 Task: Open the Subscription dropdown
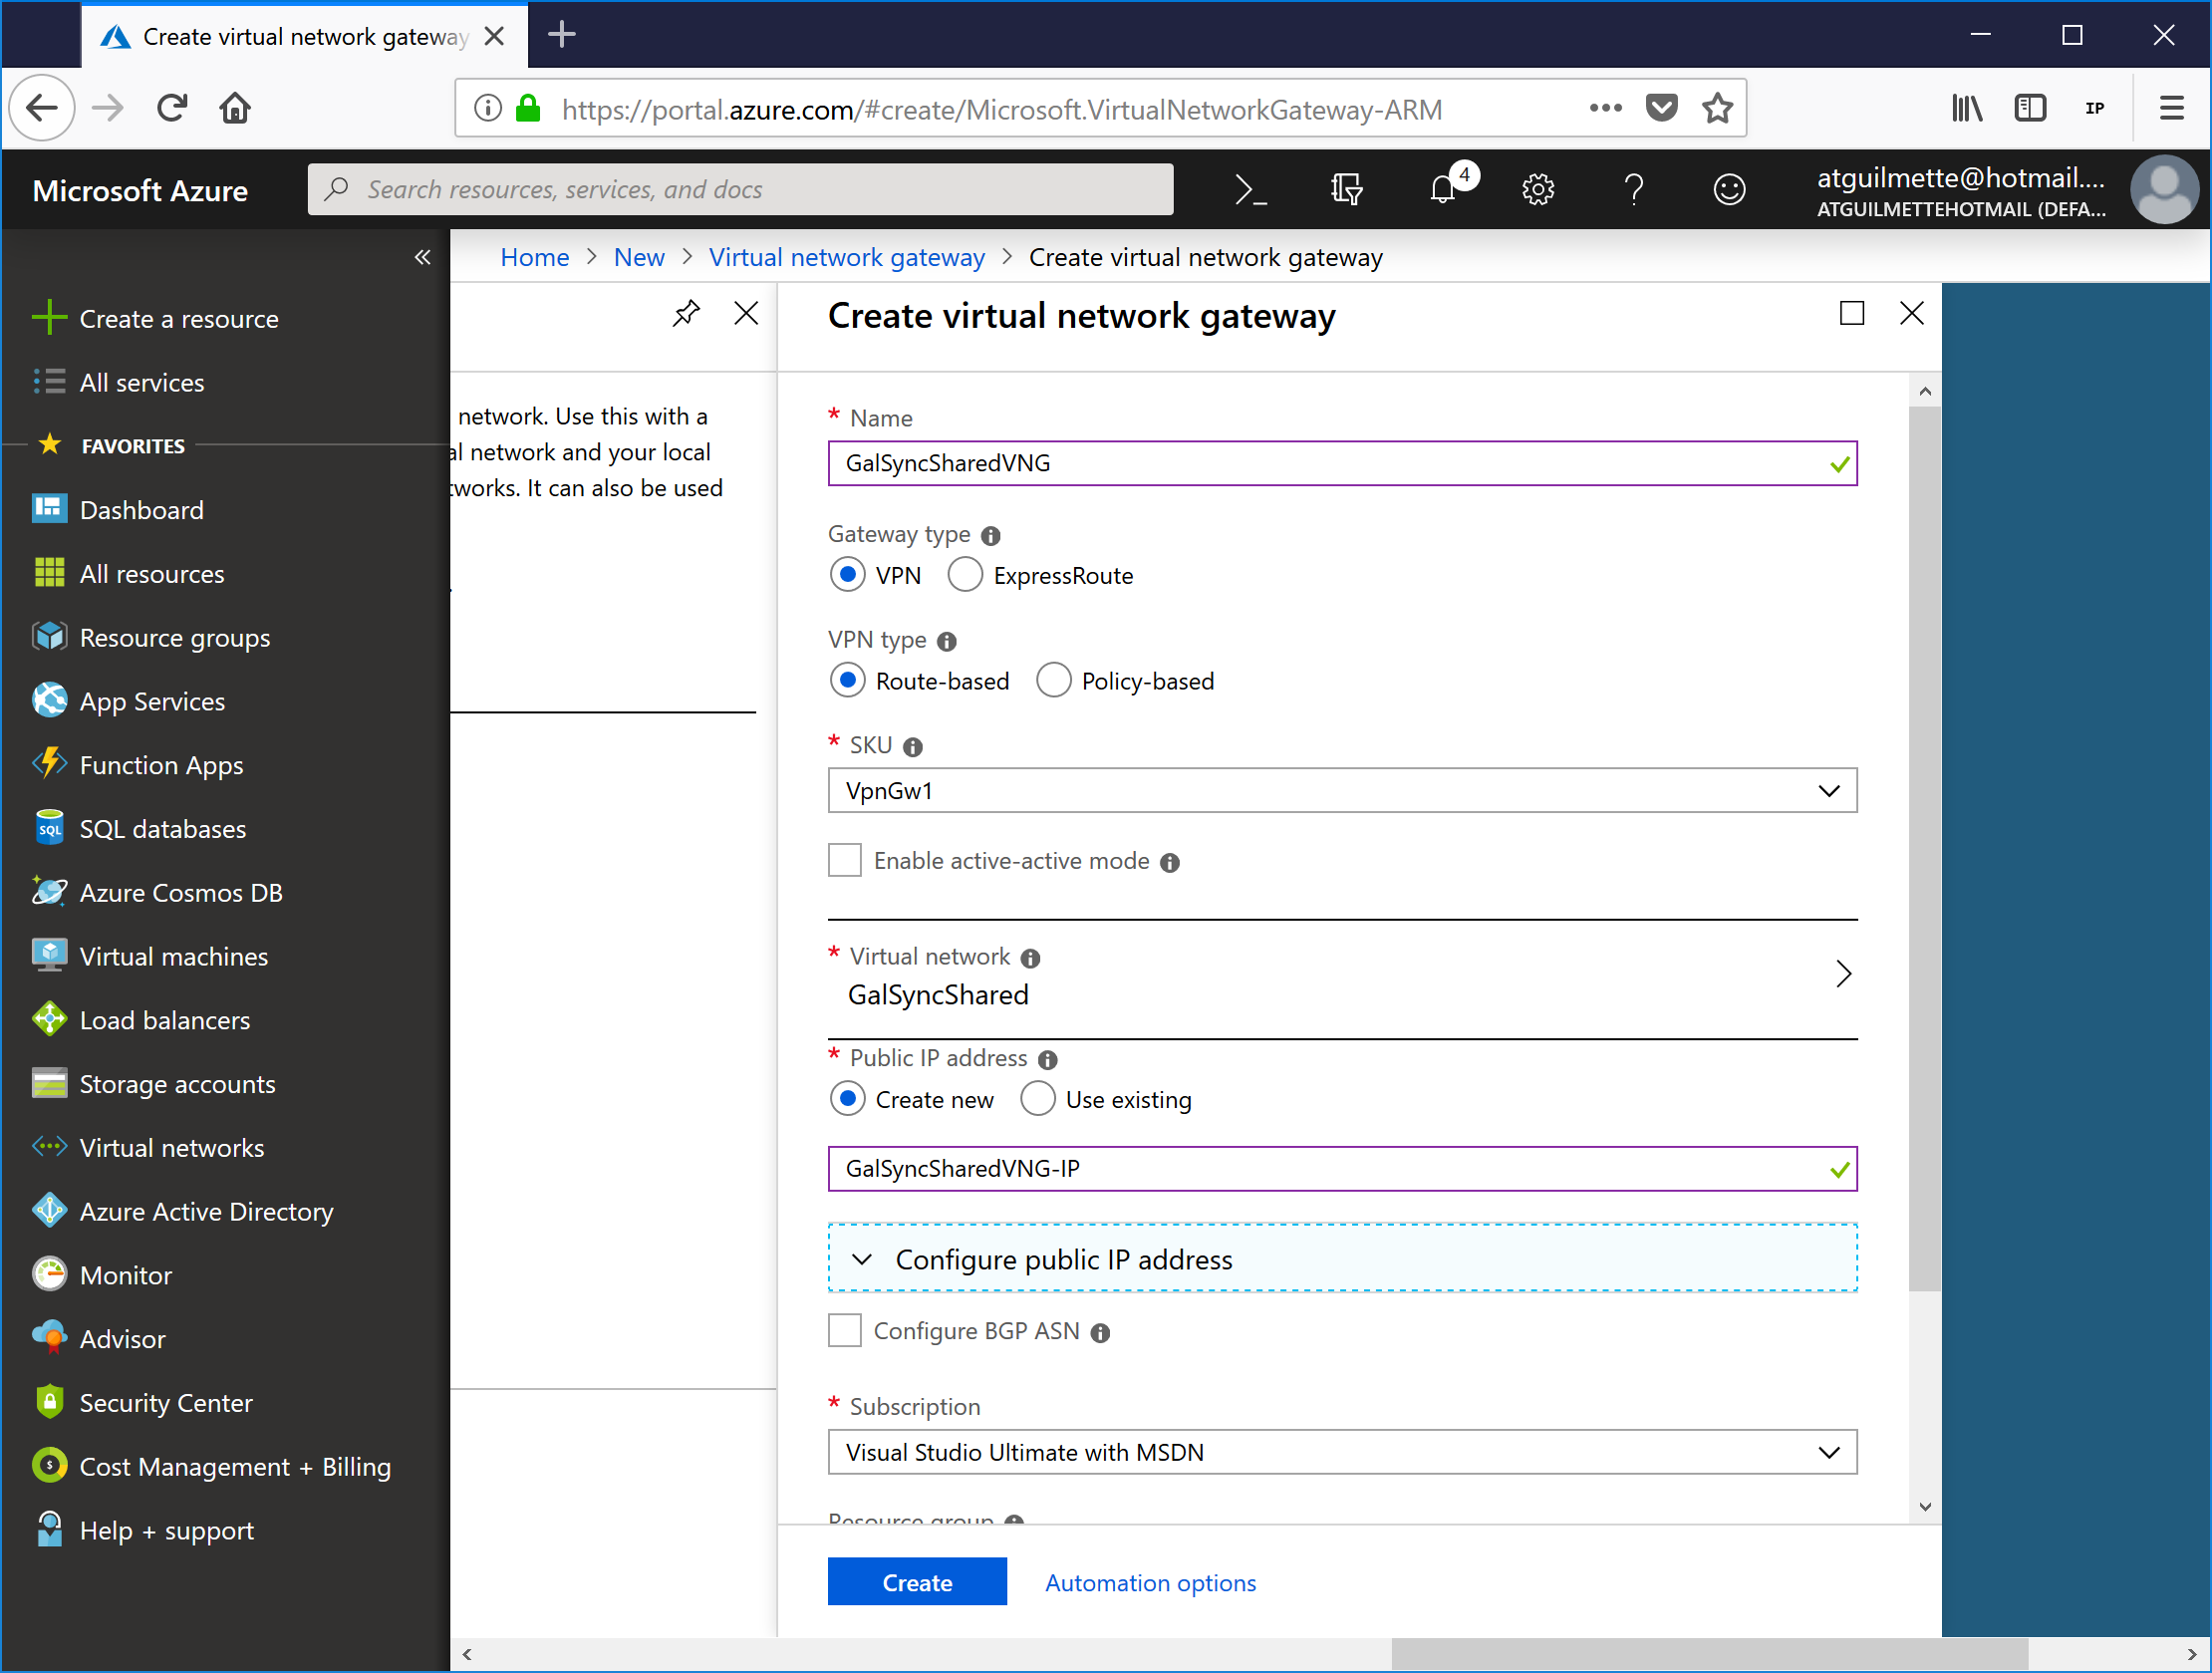click(1341, 1452)
